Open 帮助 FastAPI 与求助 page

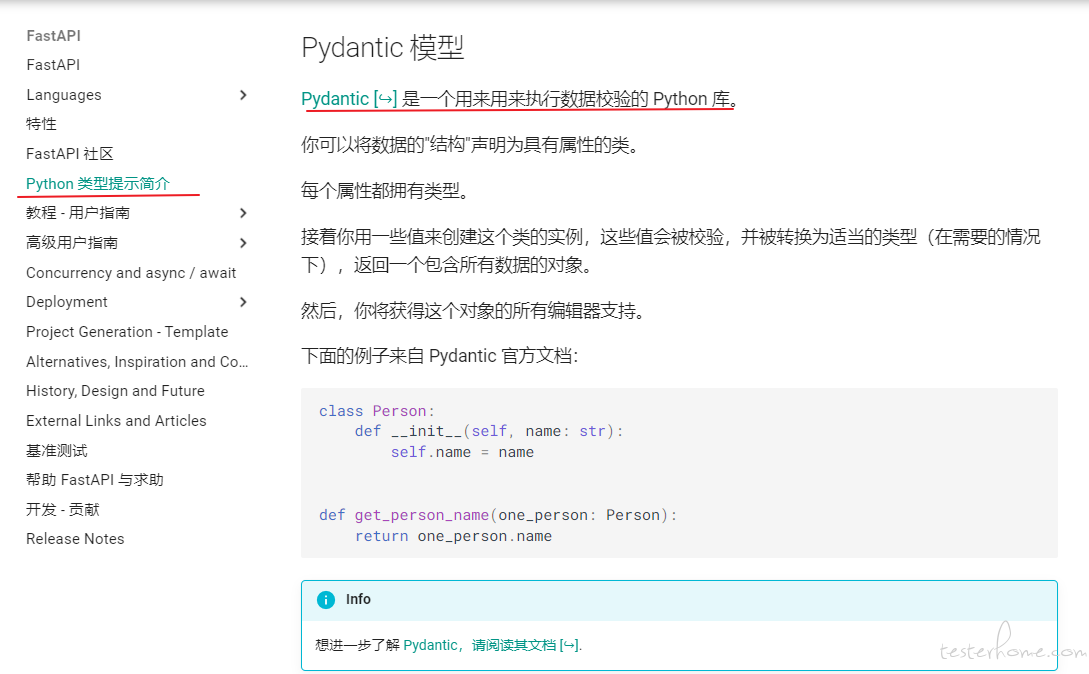coord(95,479)
